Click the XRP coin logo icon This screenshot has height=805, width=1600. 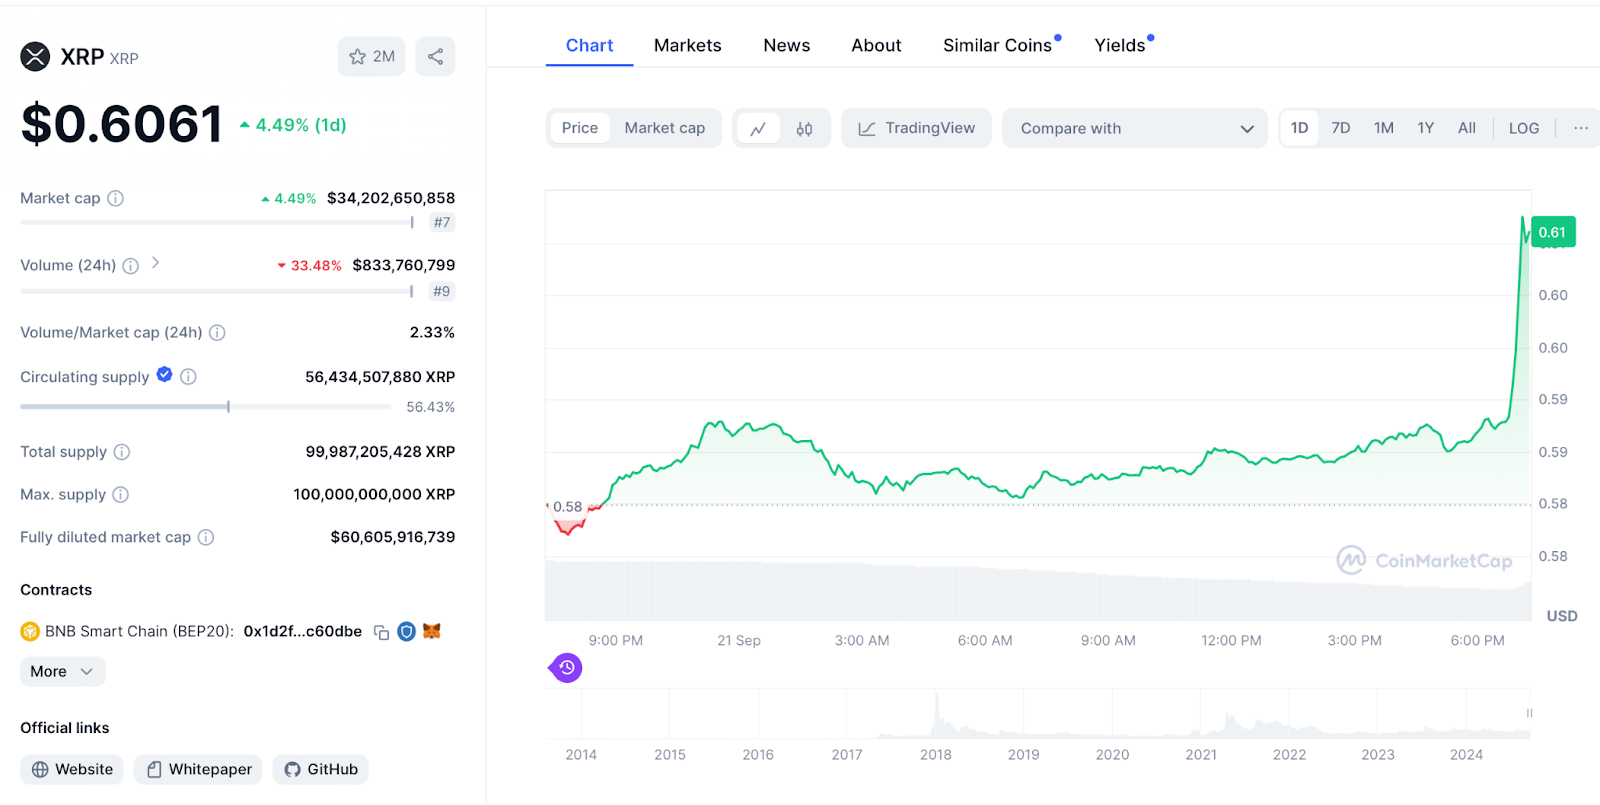pyautogui.click(x=35, y=57)
